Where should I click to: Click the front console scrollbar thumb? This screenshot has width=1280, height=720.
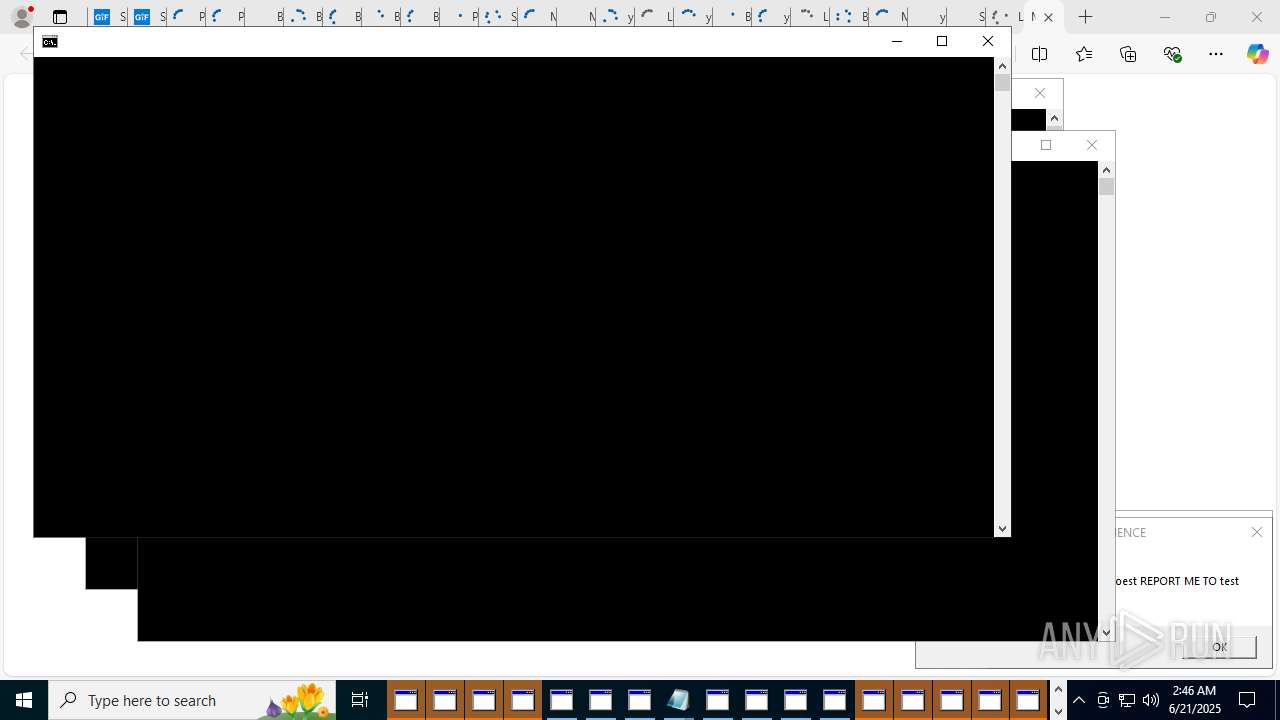point(1002,83)
